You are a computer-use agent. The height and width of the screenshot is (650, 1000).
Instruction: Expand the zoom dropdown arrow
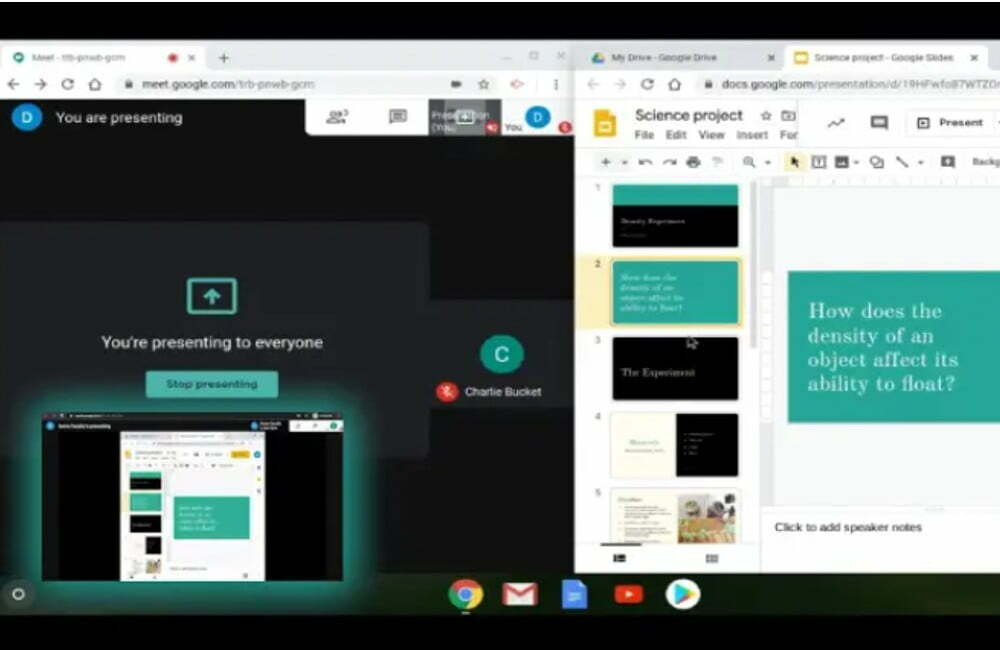pos(767,162)
